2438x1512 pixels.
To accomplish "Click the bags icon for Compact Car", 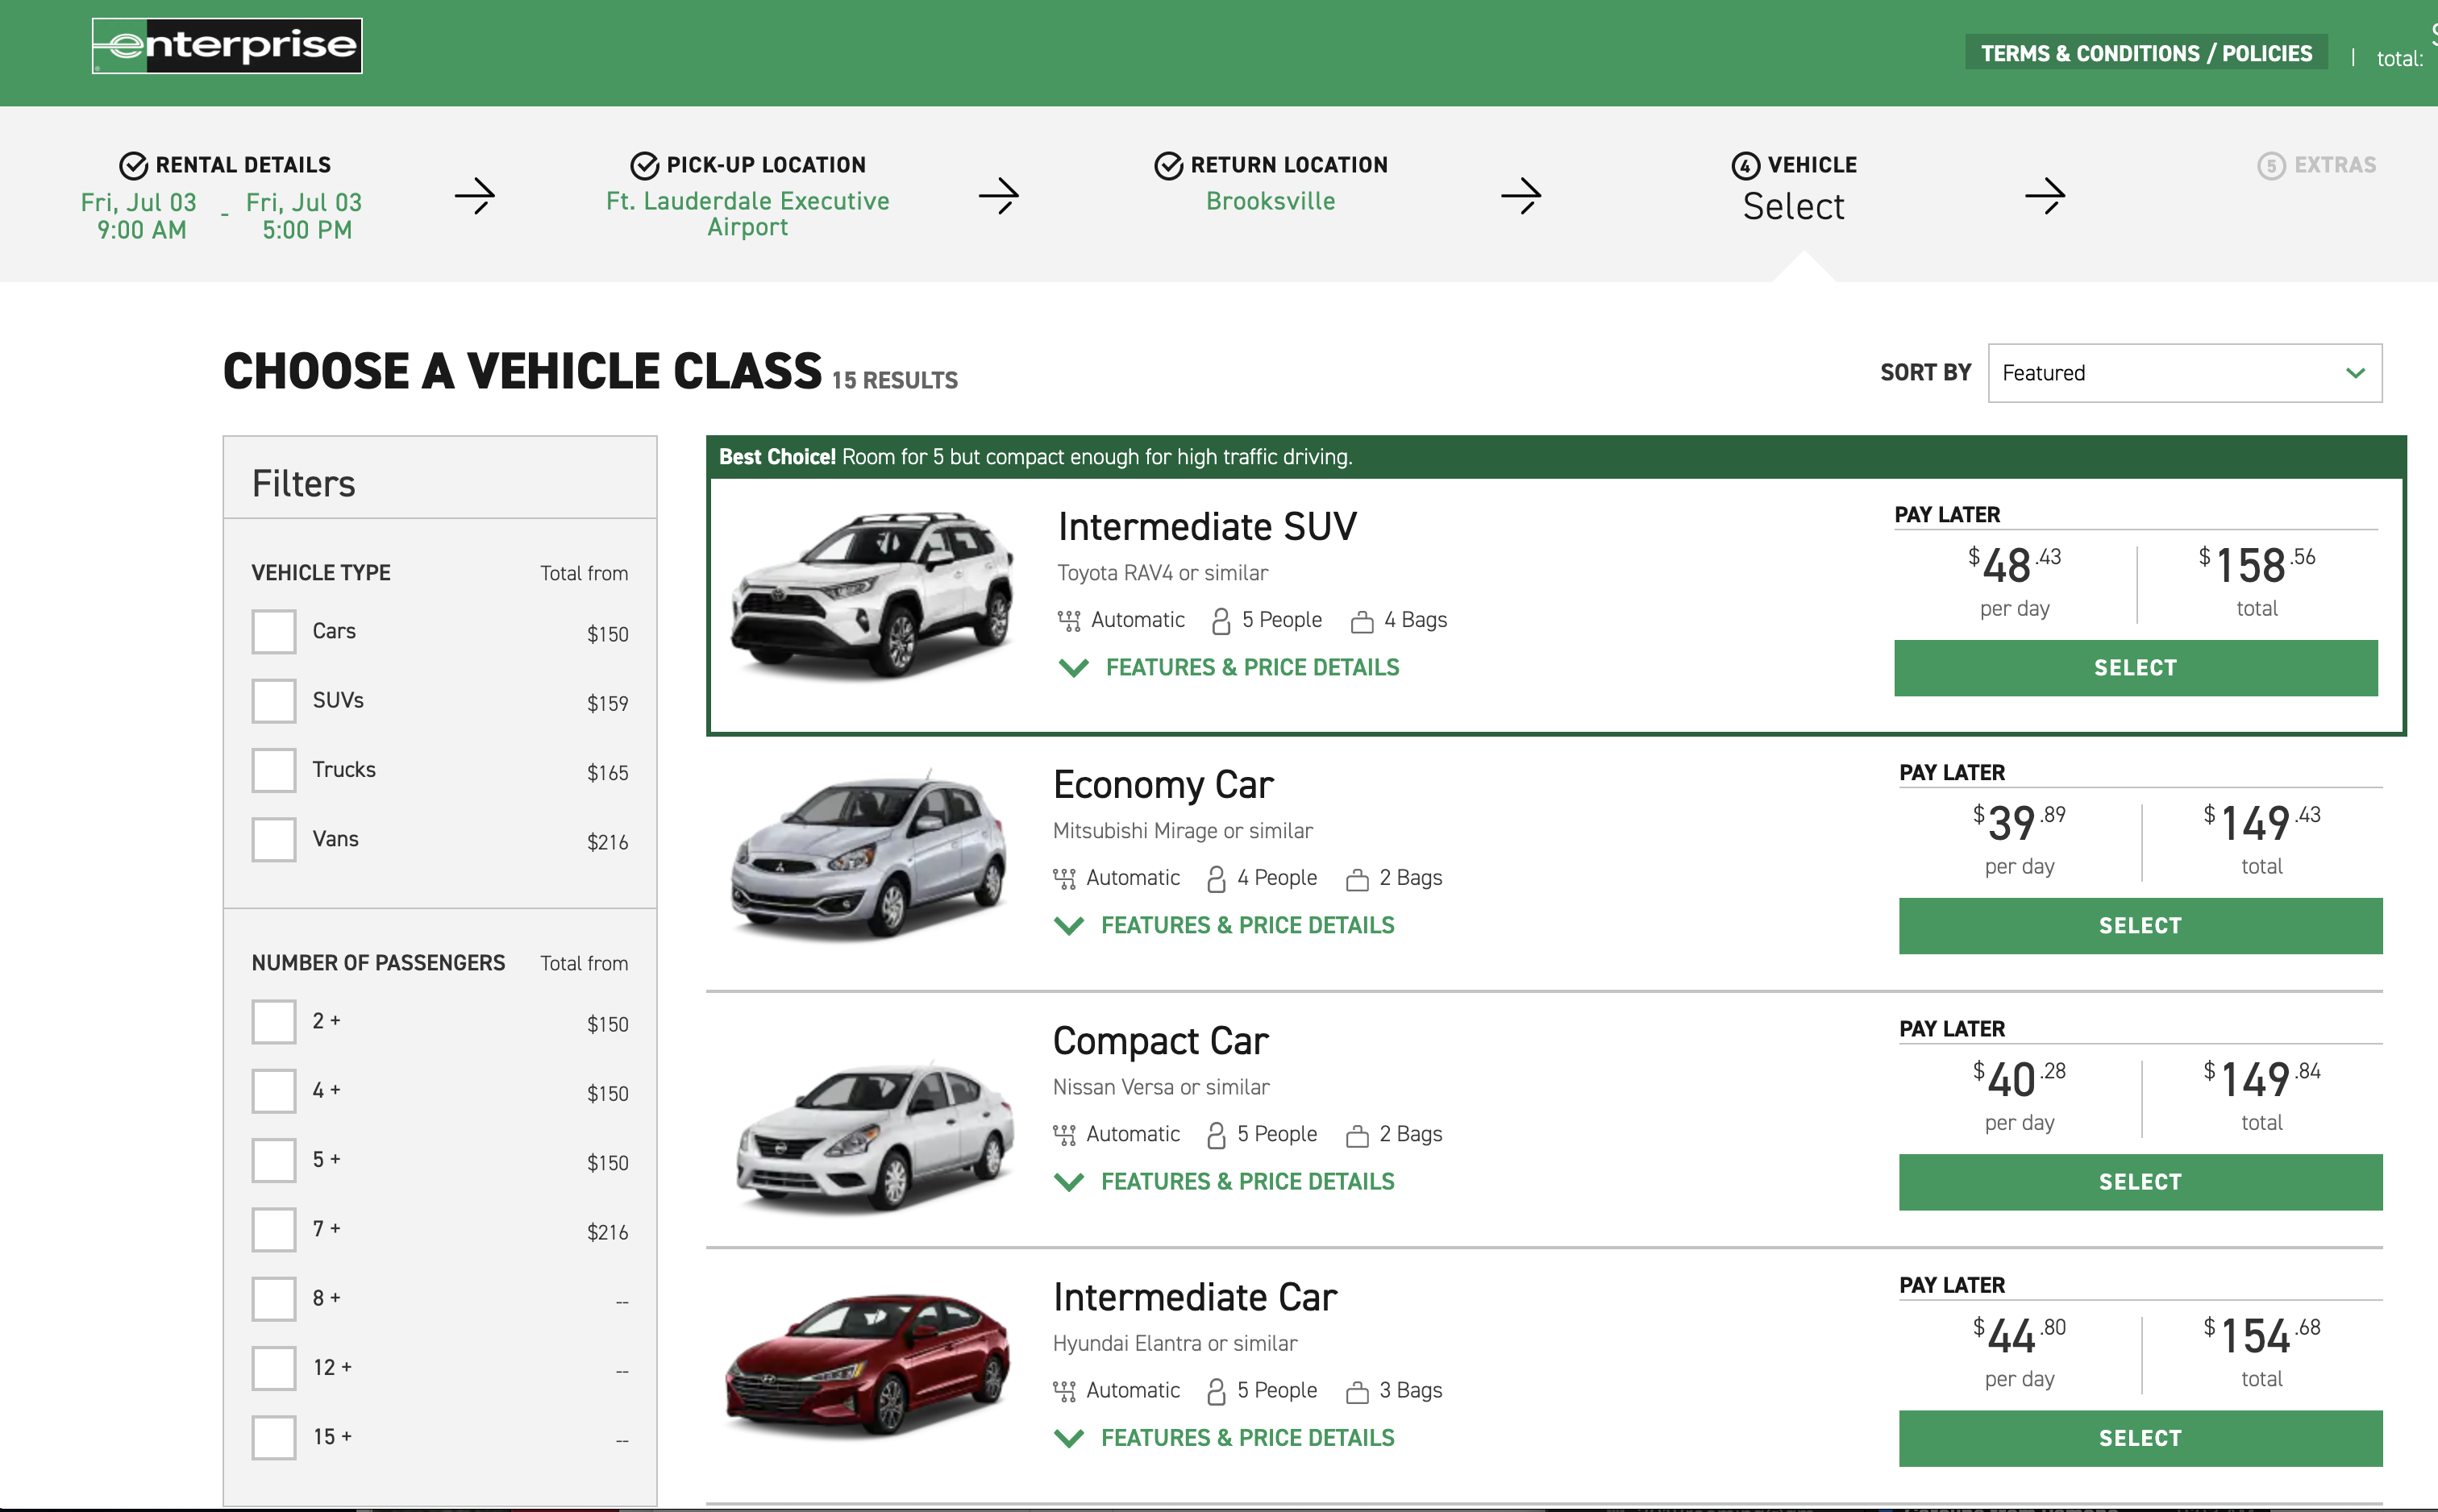I will (x=1357, y=1136).
